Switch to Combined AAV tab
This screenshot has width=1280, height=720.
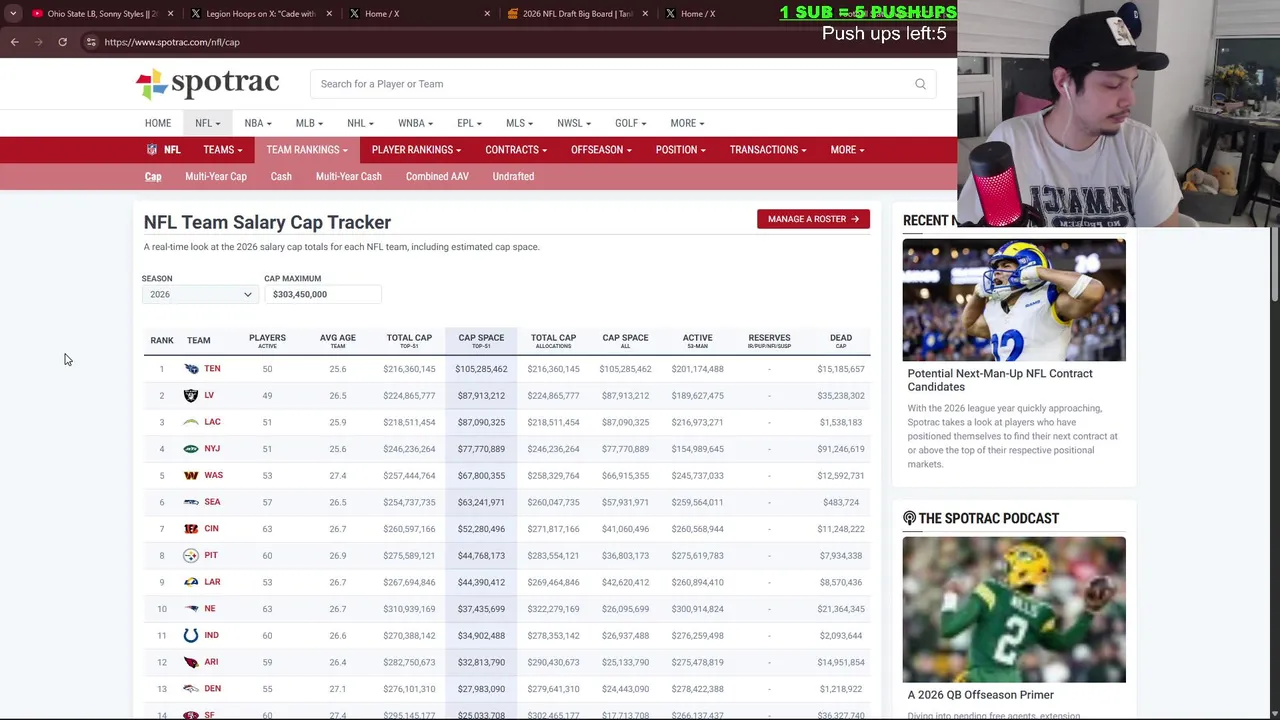tap(437, 177)
